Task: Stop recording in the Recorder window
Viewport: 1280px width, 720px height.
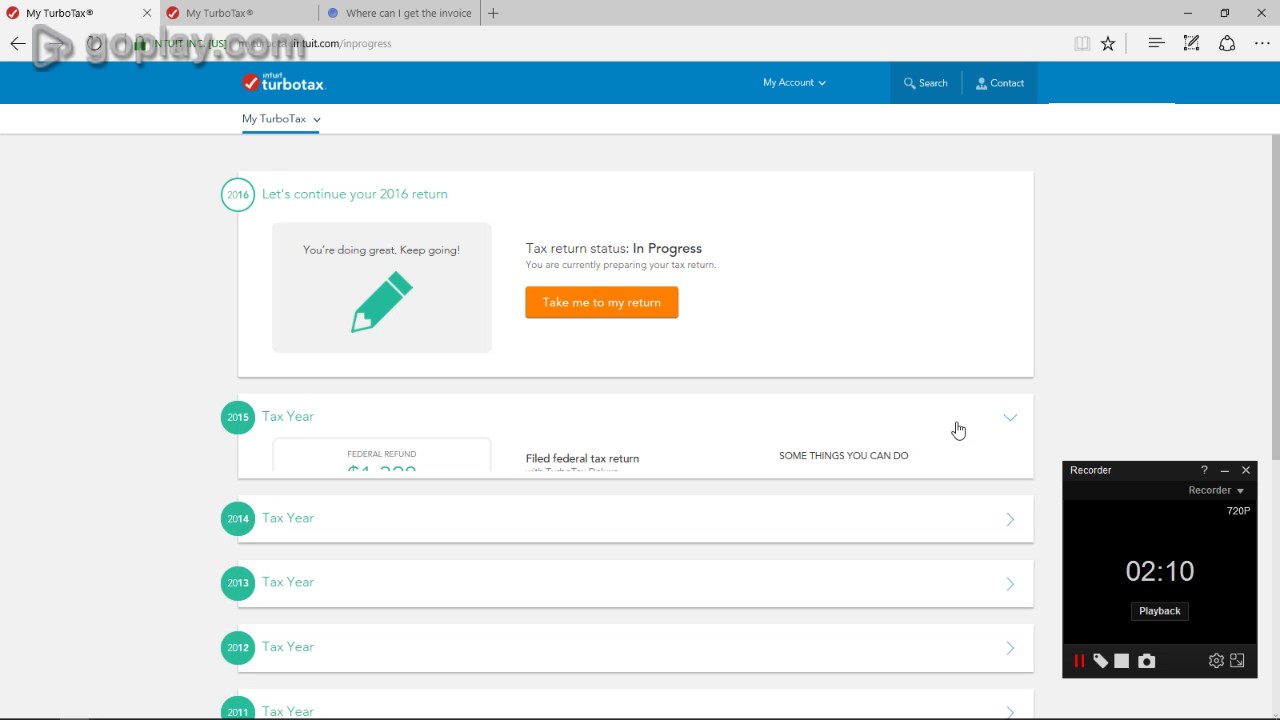Action: click(1122, 661)
